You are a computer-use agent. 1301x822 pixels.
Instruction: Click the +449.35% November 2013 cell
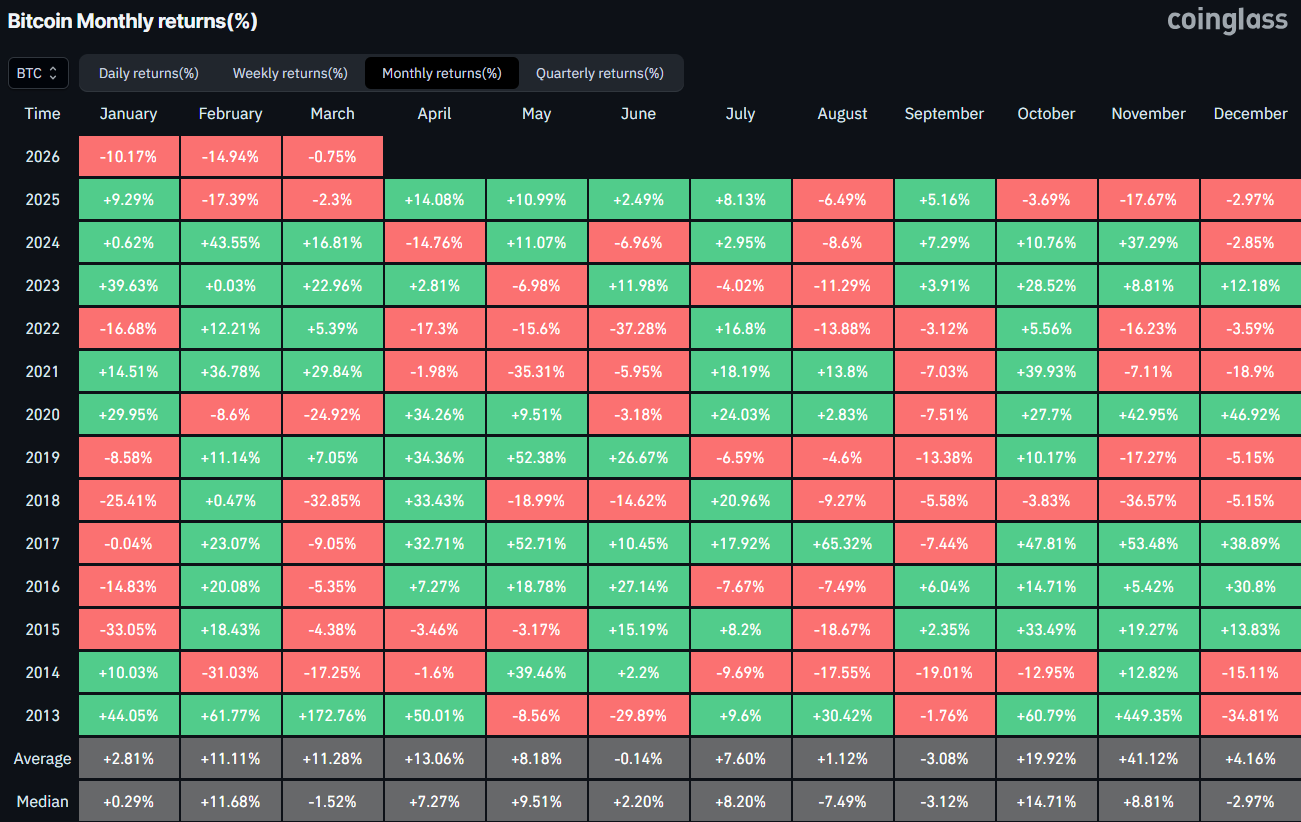[1148, 715]
